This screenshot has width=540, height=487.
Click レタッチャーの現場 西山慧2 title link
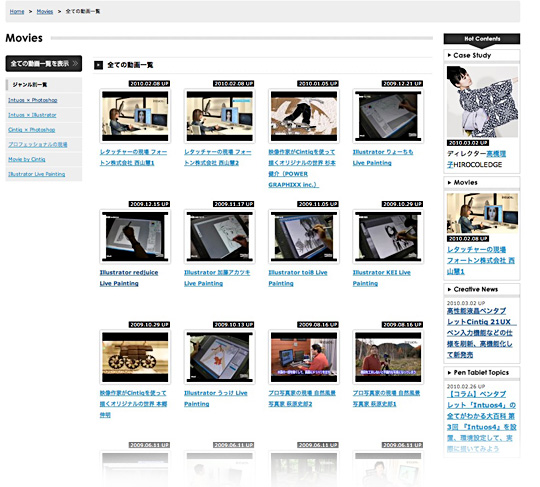[218, 157]
